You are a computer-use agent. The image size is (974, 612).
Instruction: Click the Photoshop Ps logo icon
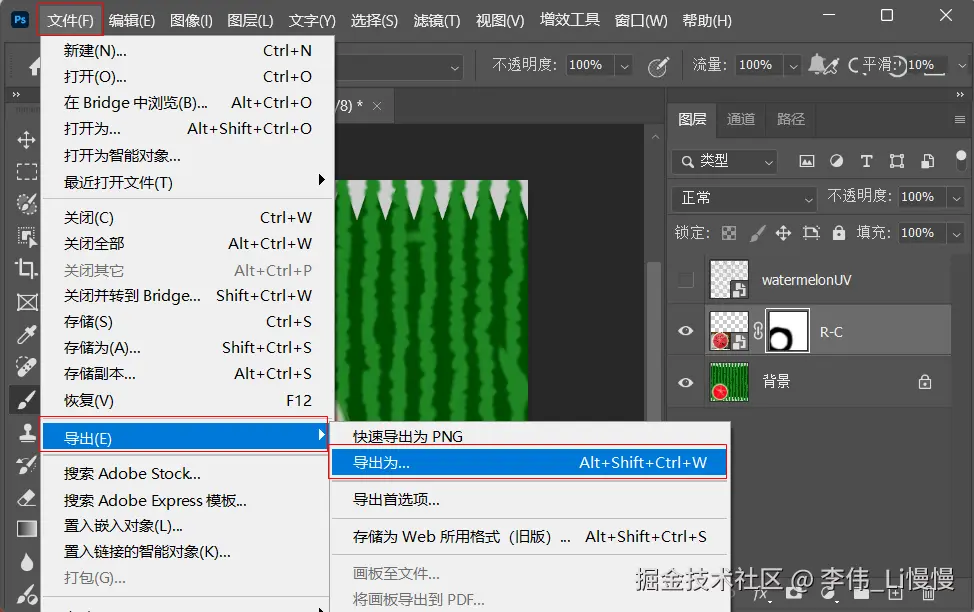[20, 19]
